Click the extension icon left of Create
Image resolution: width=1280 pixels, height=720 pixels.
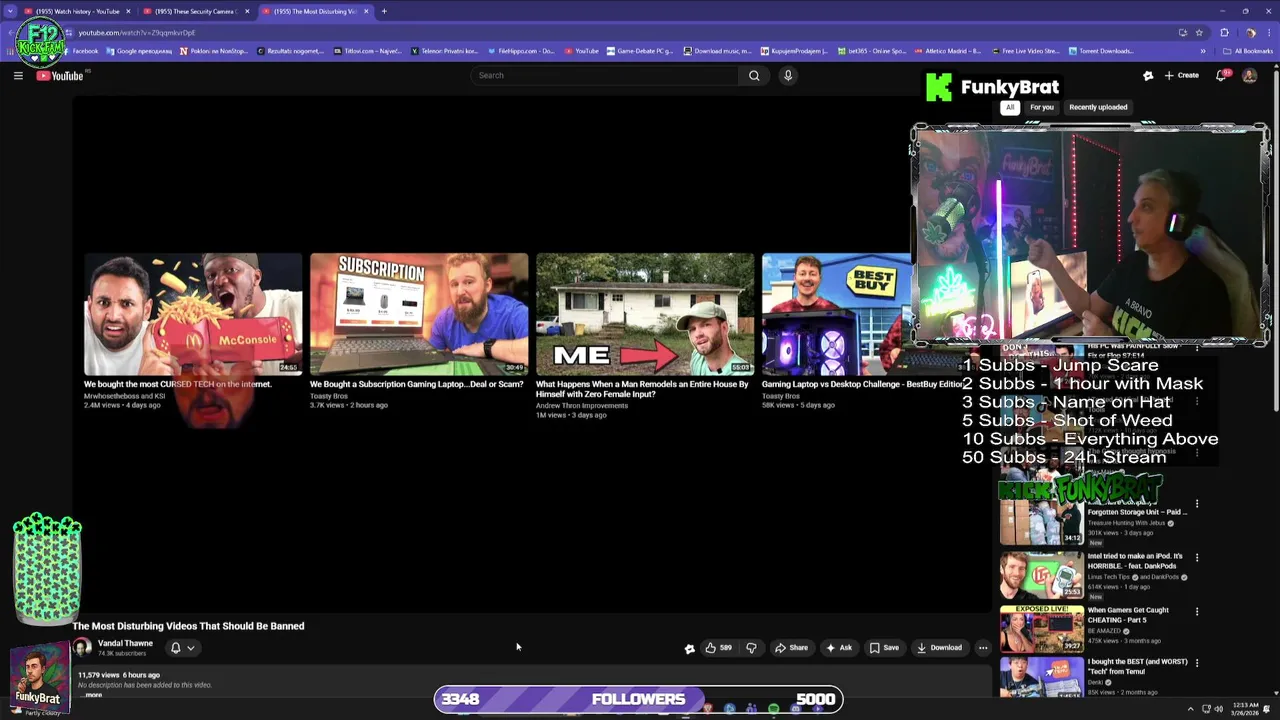click(1148, 75)
